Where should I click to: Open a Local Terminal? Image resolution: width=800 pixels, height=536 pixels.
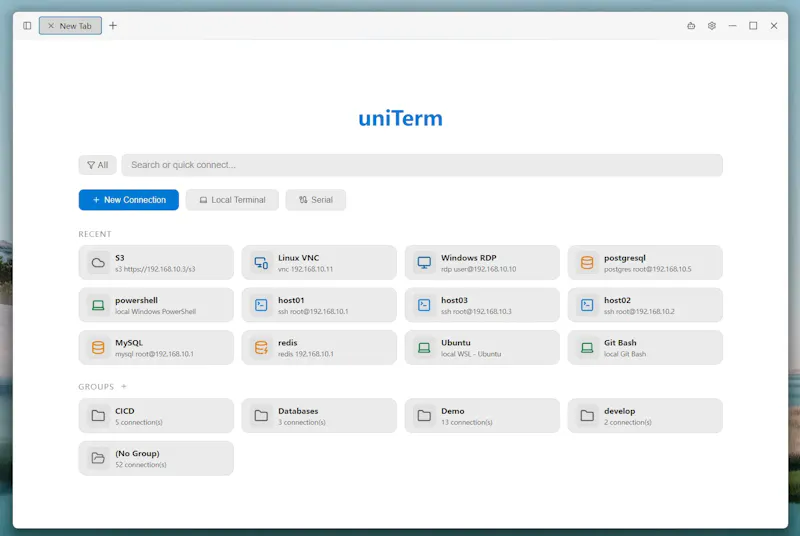pyautogui.click(x=232, y=200)
